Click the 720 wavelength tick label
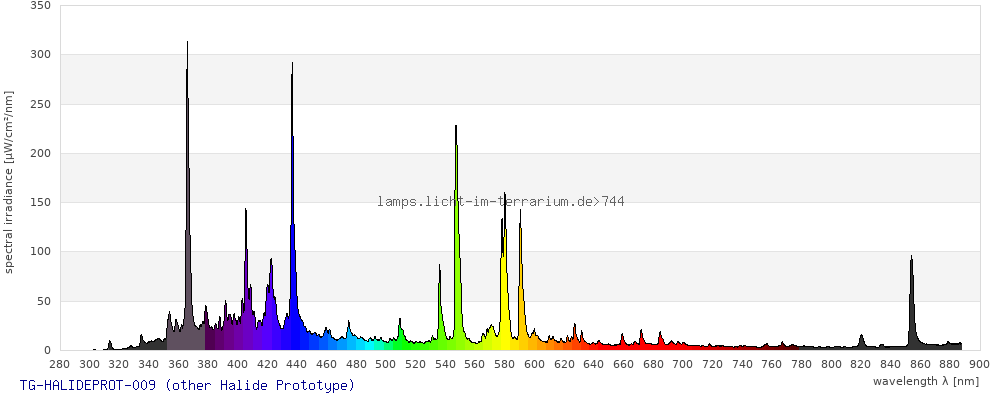The image size is (1000, 400). (712, 364)
